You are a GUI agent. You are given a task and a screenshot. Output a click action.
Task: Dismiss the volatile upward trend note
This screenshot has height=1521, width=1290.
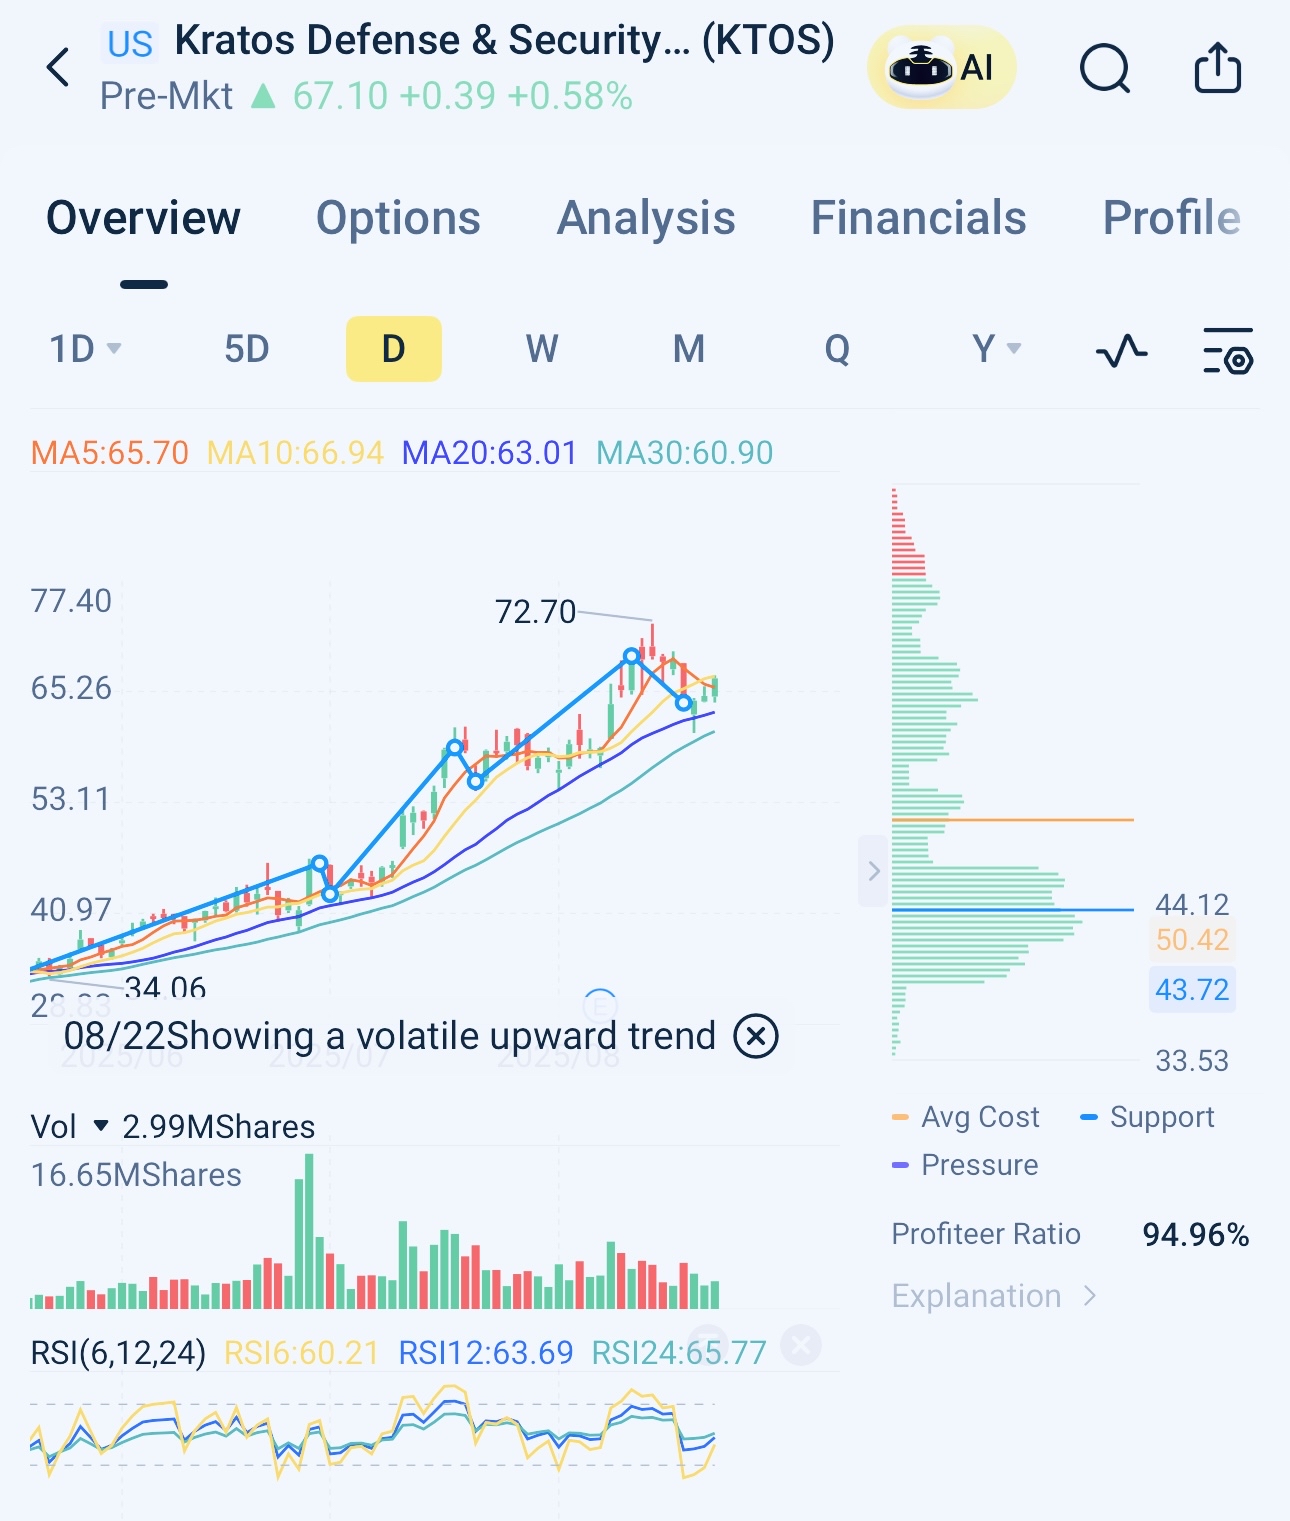[x=756, y=1036]
